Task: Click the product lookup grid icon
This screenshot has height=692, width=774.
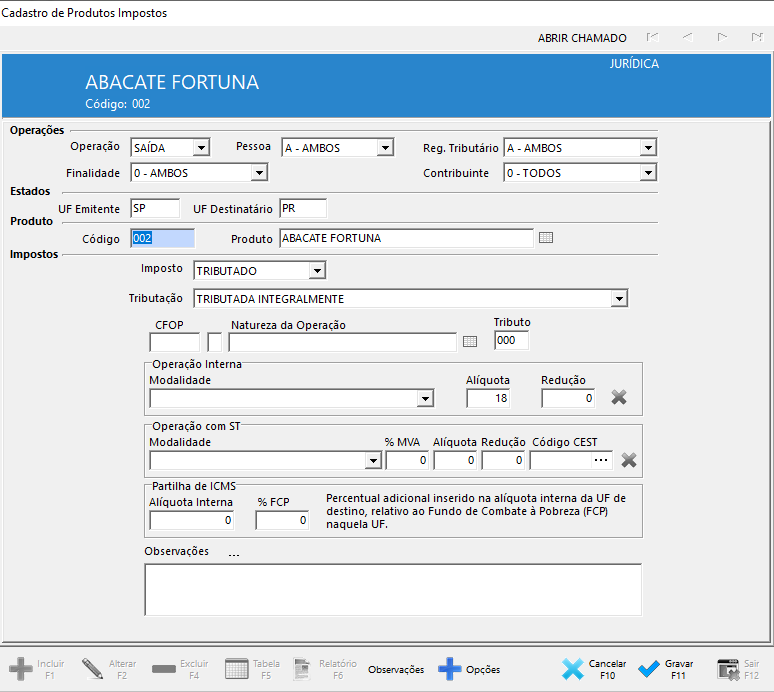Action: [x=545, y=238]
